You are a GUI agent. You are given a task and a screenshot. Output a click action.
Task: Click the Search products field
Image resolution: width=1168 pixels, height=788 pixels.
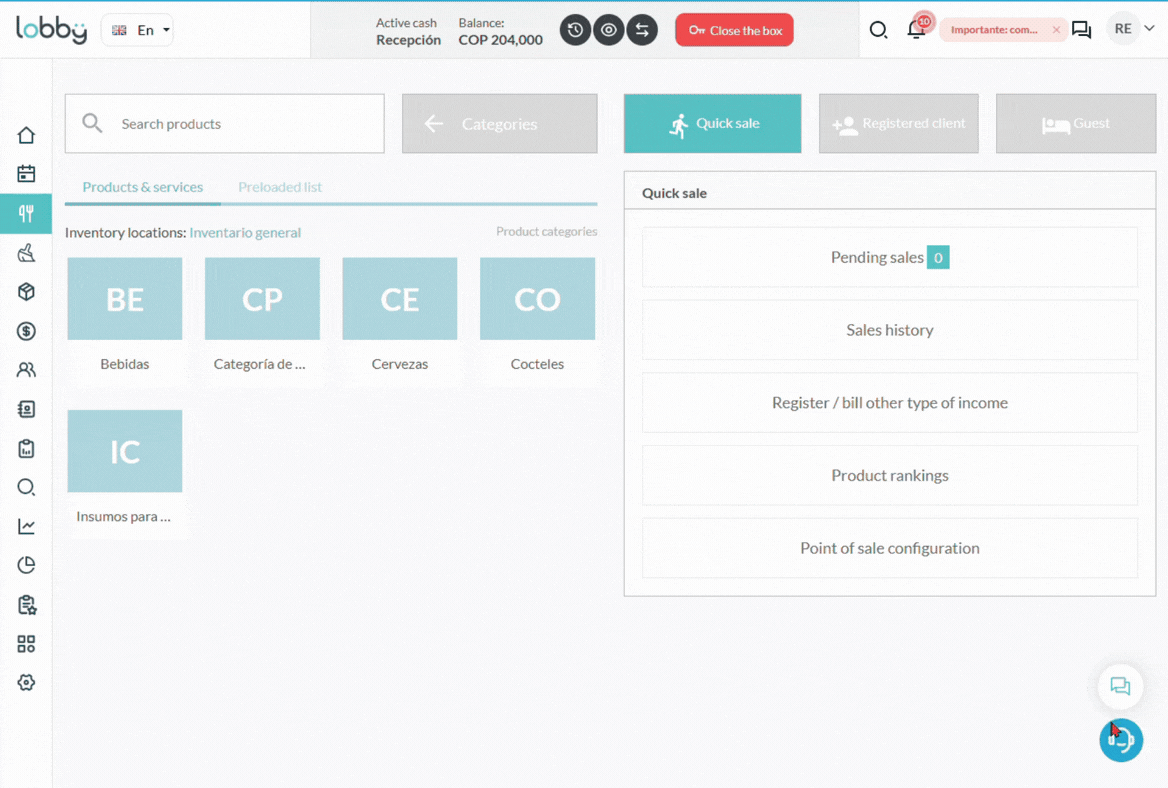224,124
